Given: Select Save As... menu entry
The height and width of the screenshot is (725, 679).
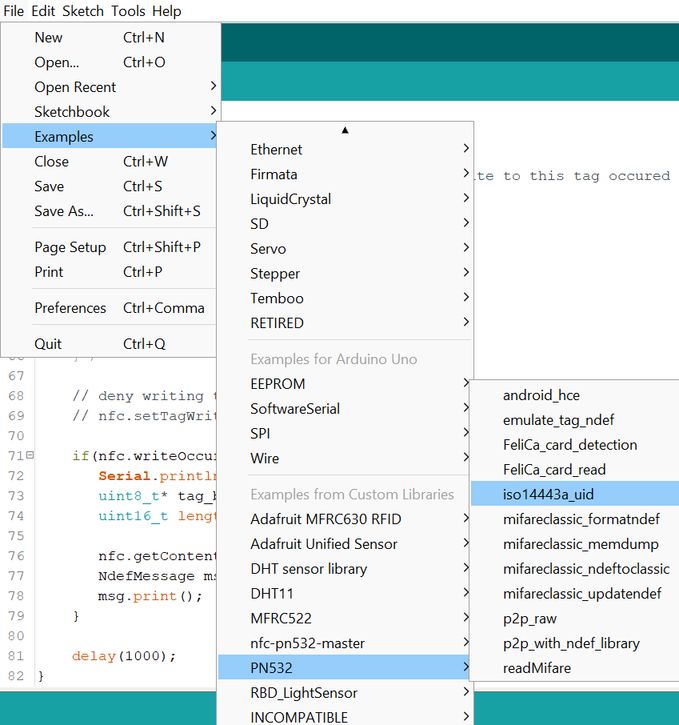Looking at the screenshot, I should point(110,211).
